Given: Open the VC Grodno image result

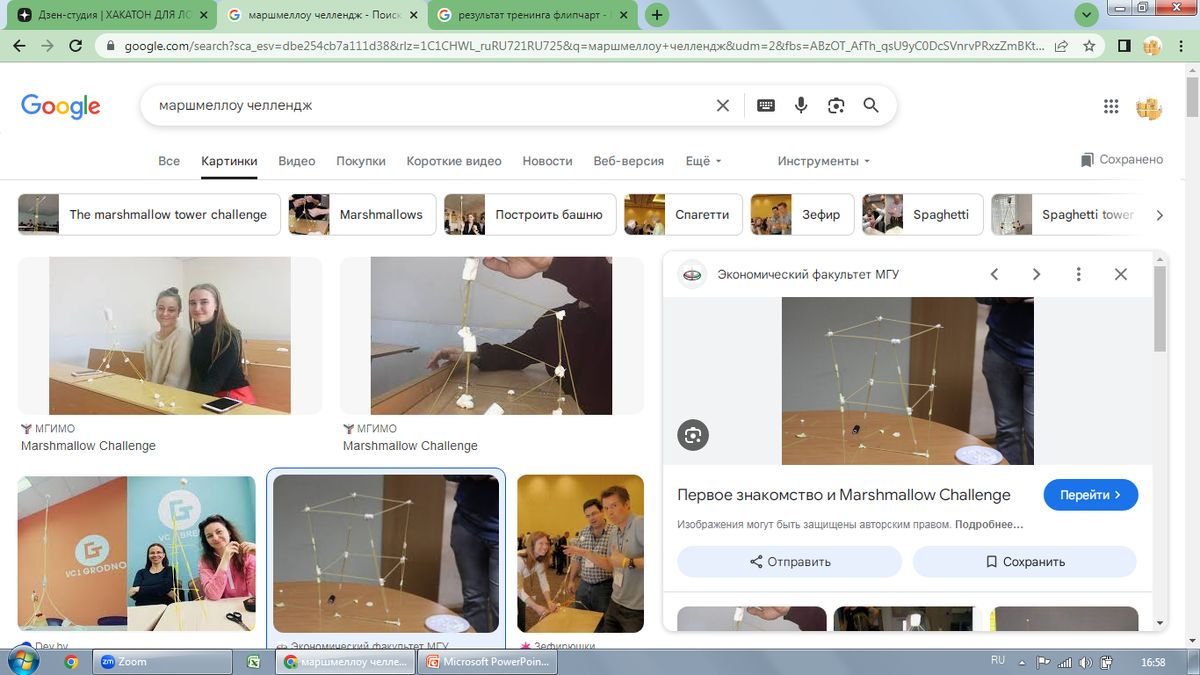Looking at the screenshot, I should click(x=137, y=553).
